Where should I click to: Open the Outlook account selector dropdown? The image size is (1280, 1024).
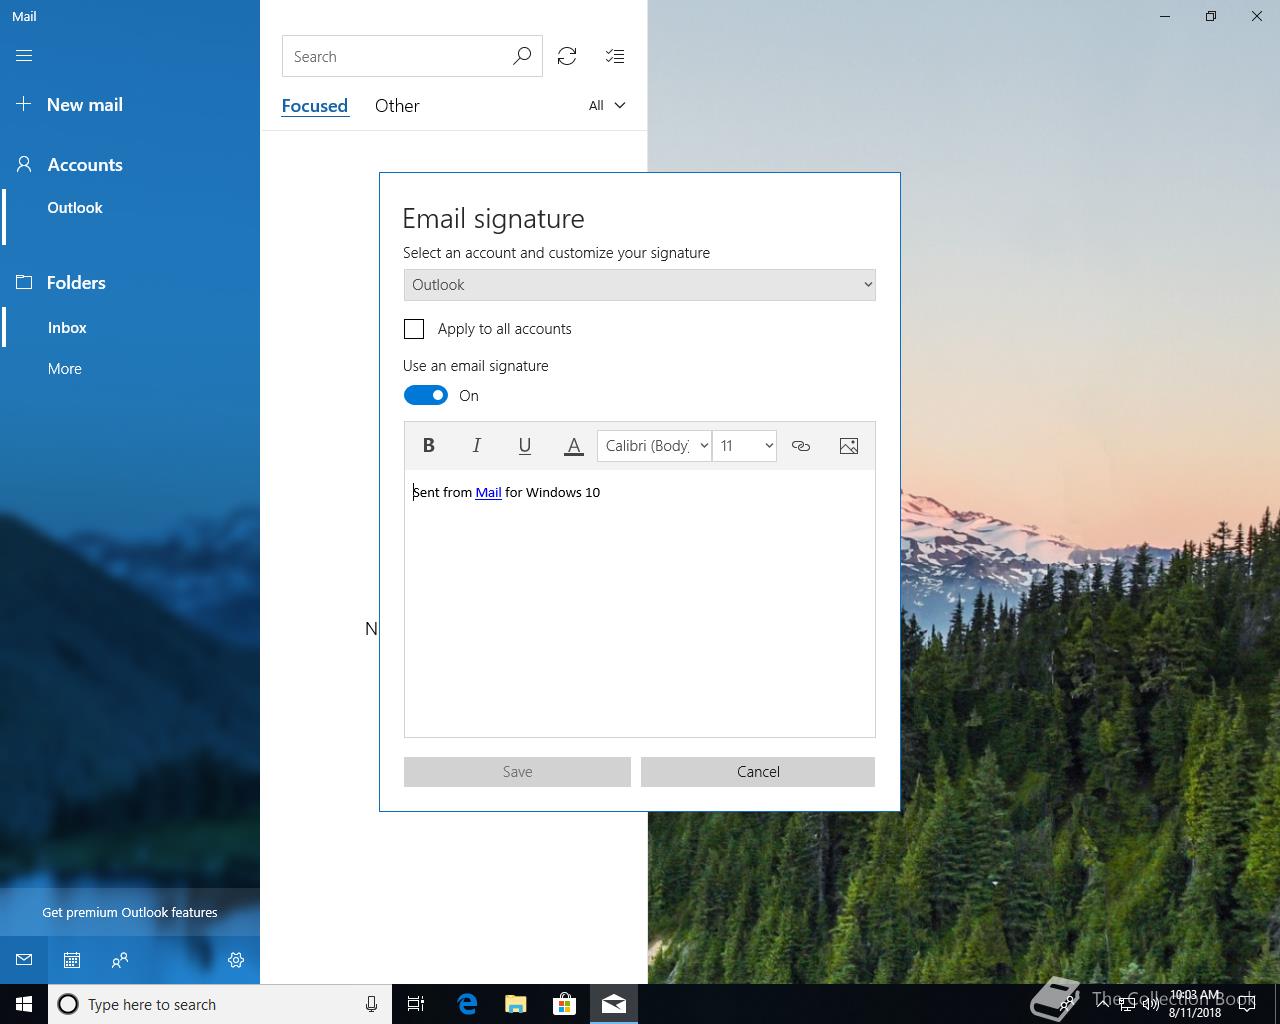(640, 285)
